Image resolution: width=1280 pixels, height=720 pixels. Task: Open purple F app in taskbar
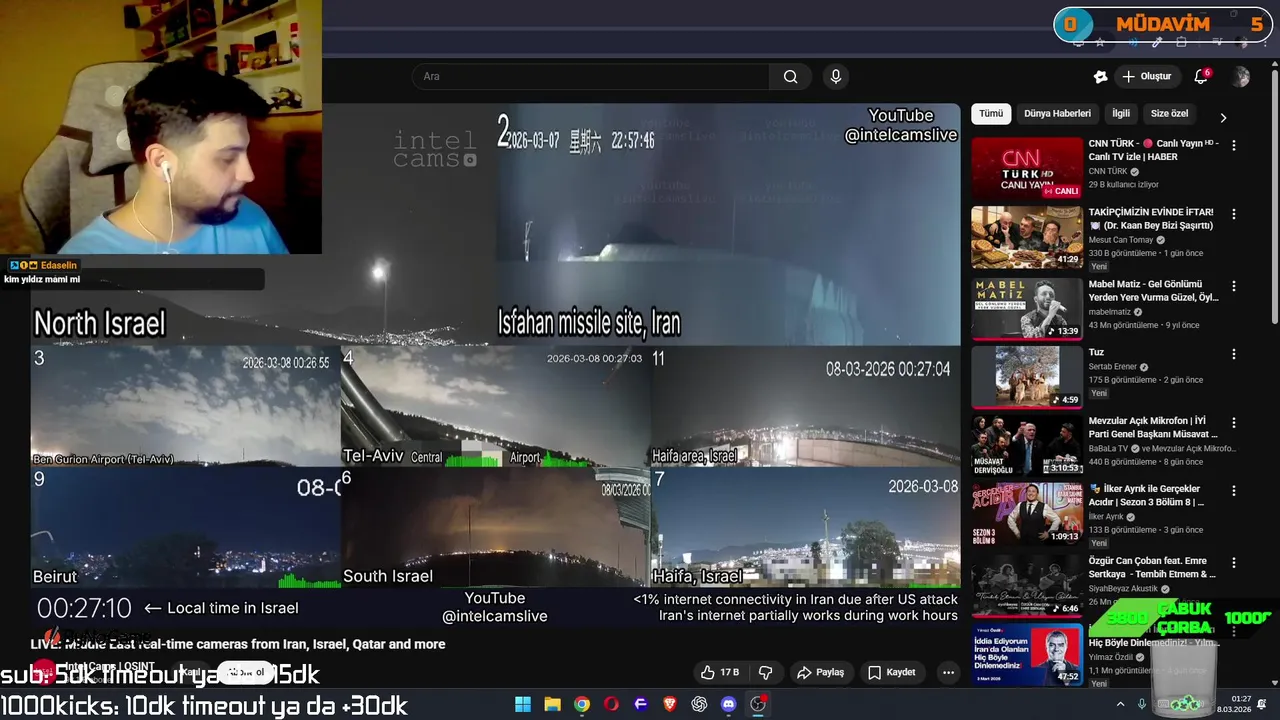coord(641,704)
